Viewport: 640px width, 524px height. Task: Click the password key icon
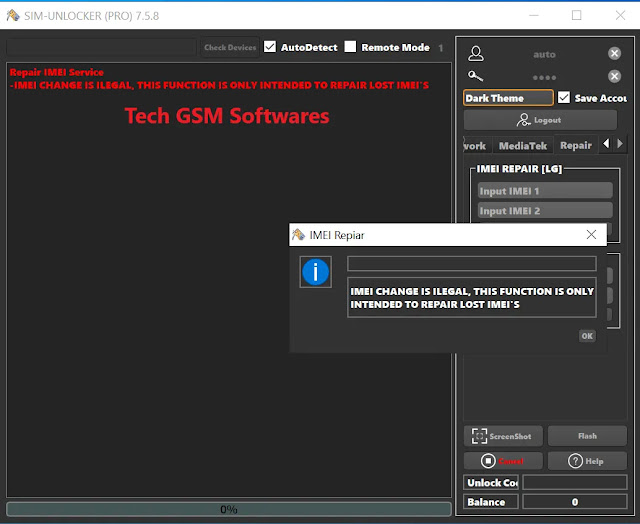[x=476, y=76]
